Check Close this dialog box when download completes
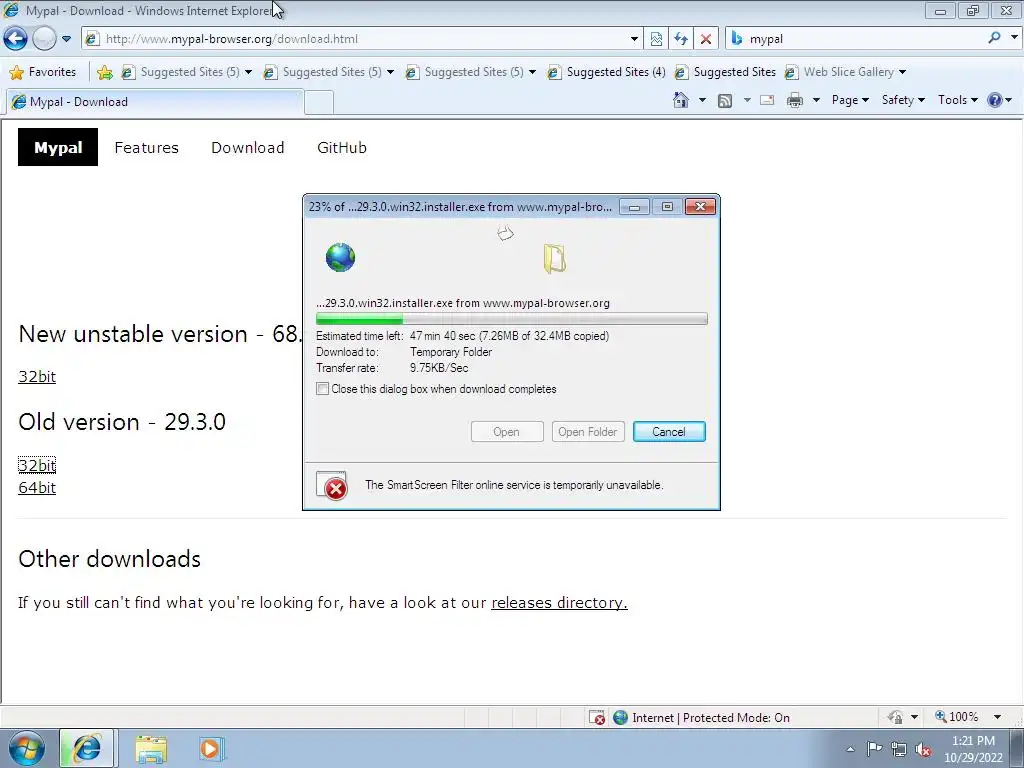 coord(323,389)
